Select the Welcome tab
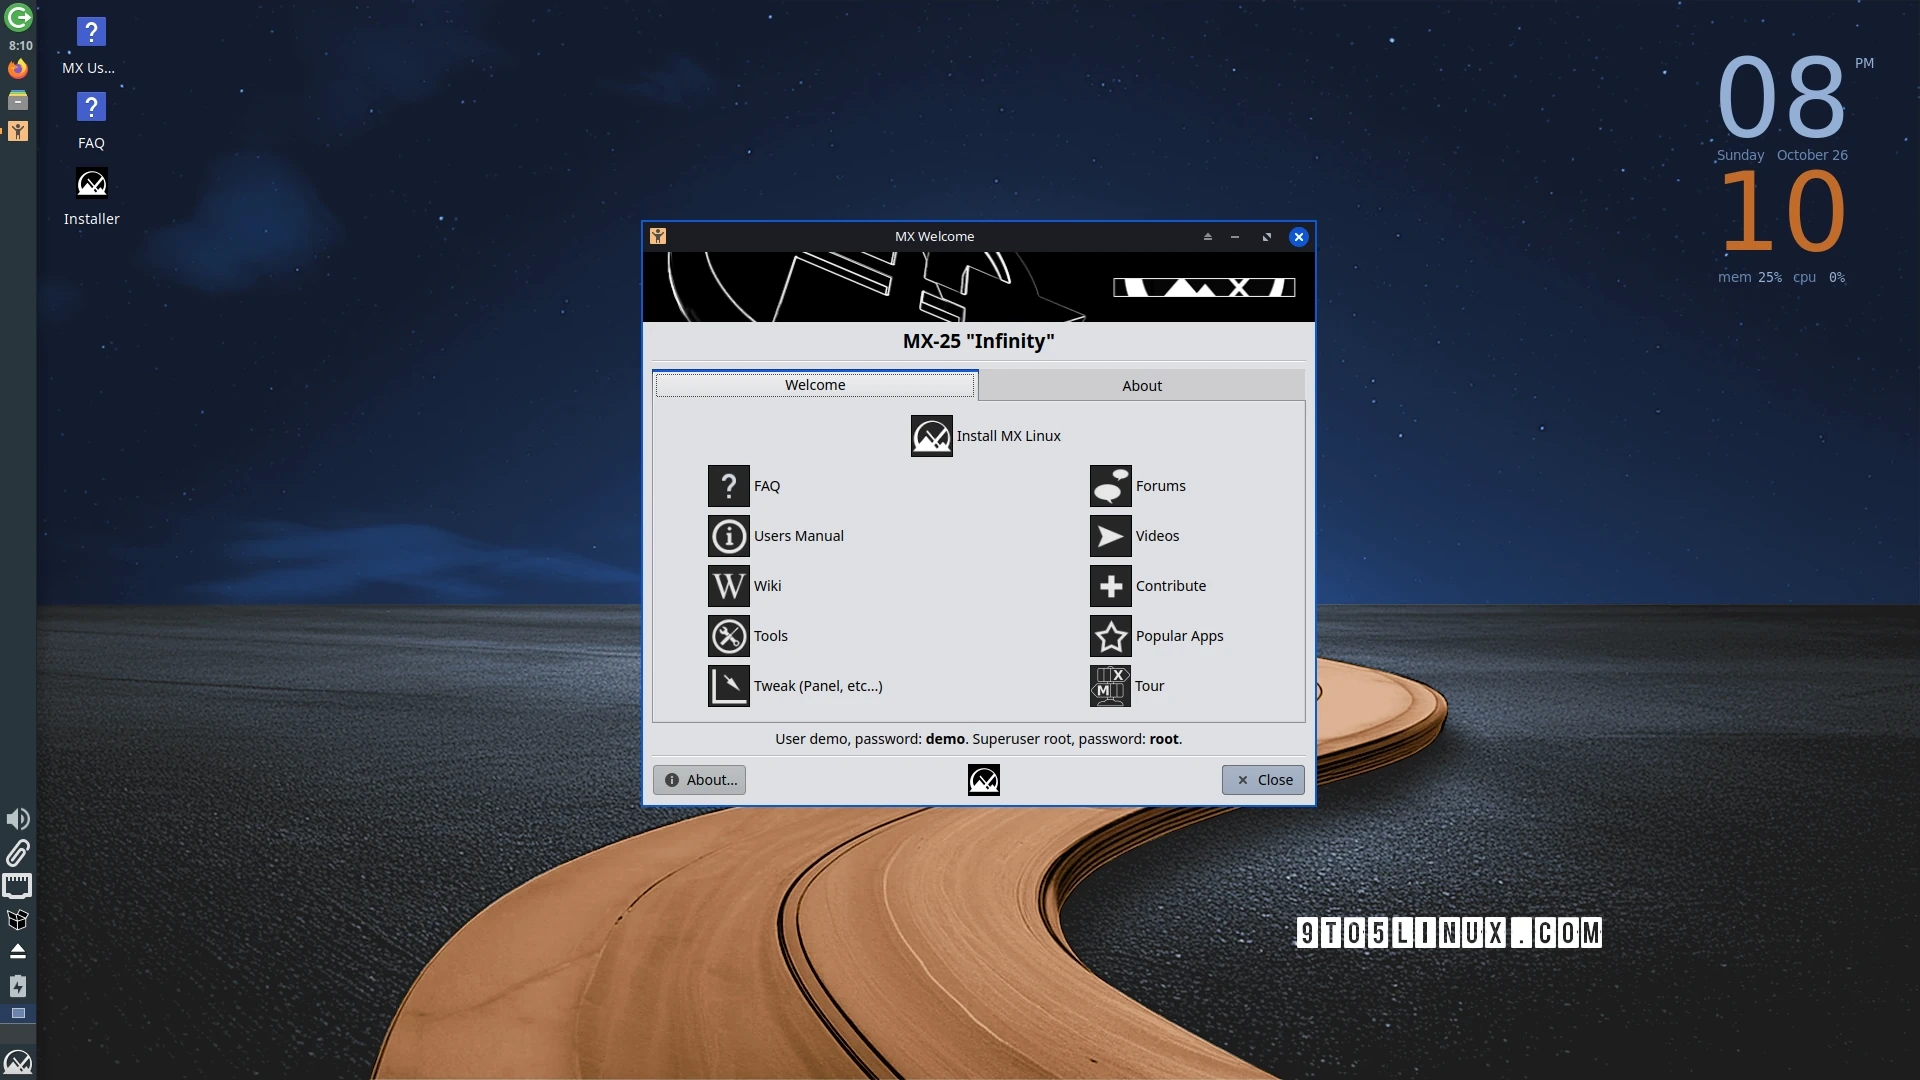This screenshot has width=1920, height=1080. 814,385
